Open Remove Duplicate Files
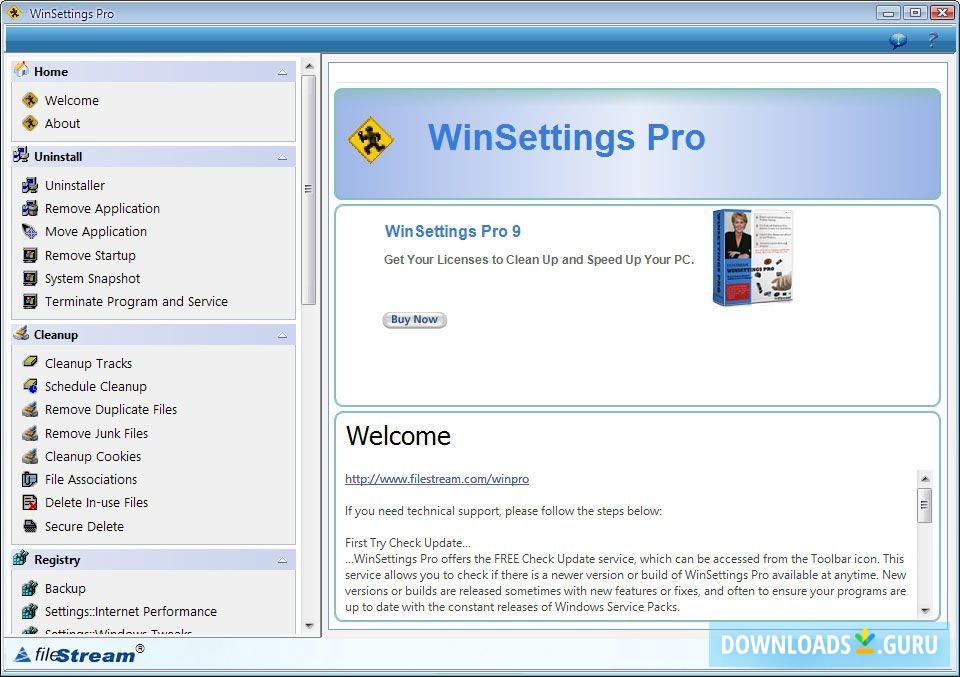Image resolution: width=960 pixels, height=677 pixels. point(111,410)
